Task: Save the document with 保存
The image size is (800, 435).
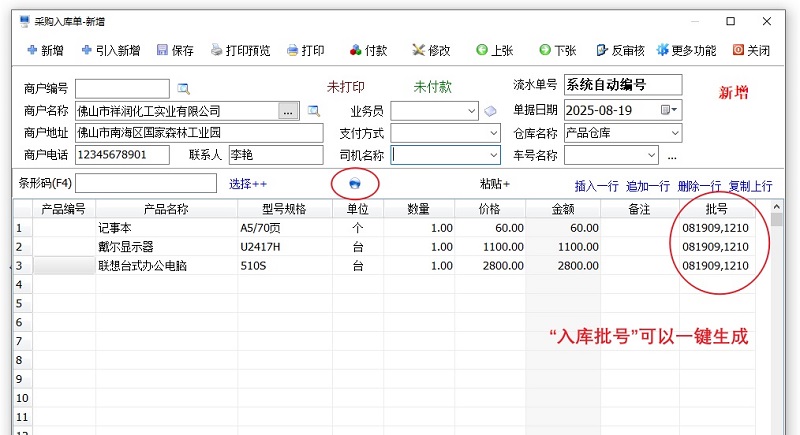Action: tap(174, 50)
